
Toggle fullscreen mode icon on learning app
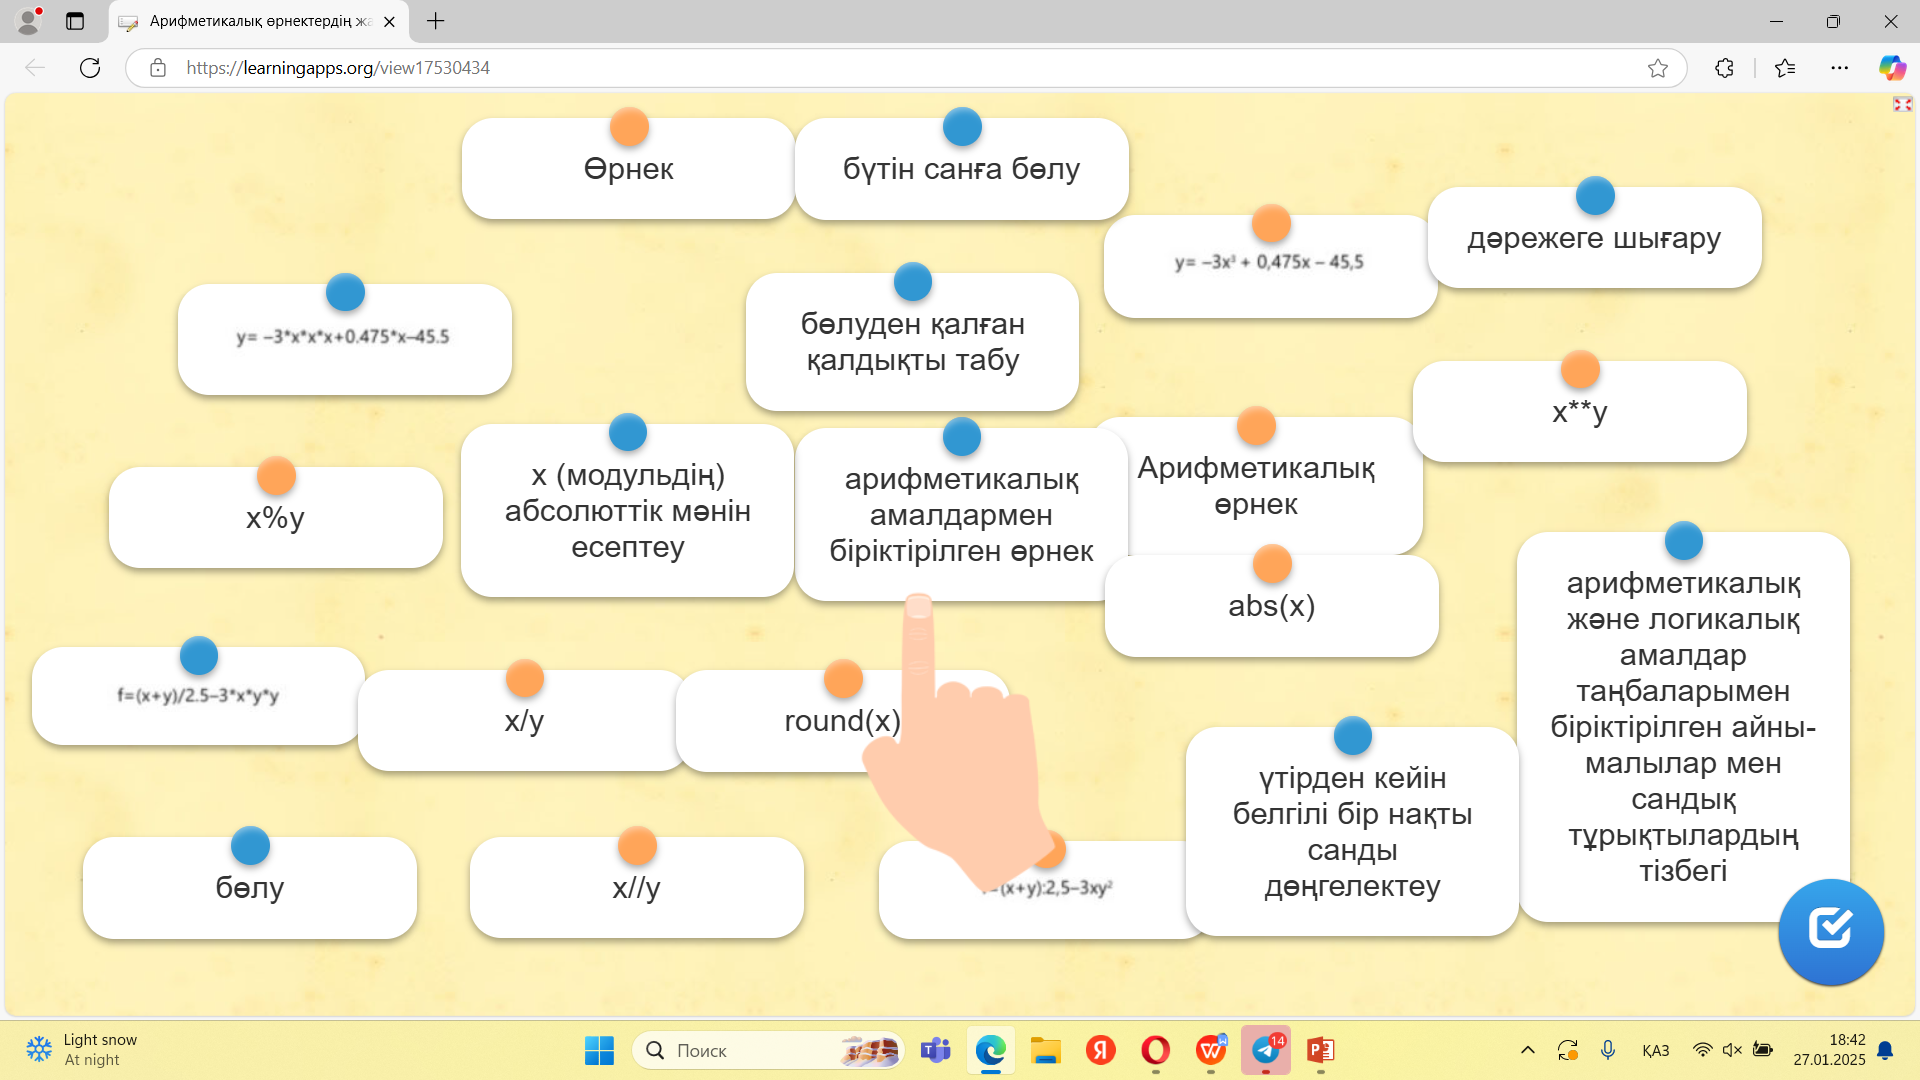1902,104
